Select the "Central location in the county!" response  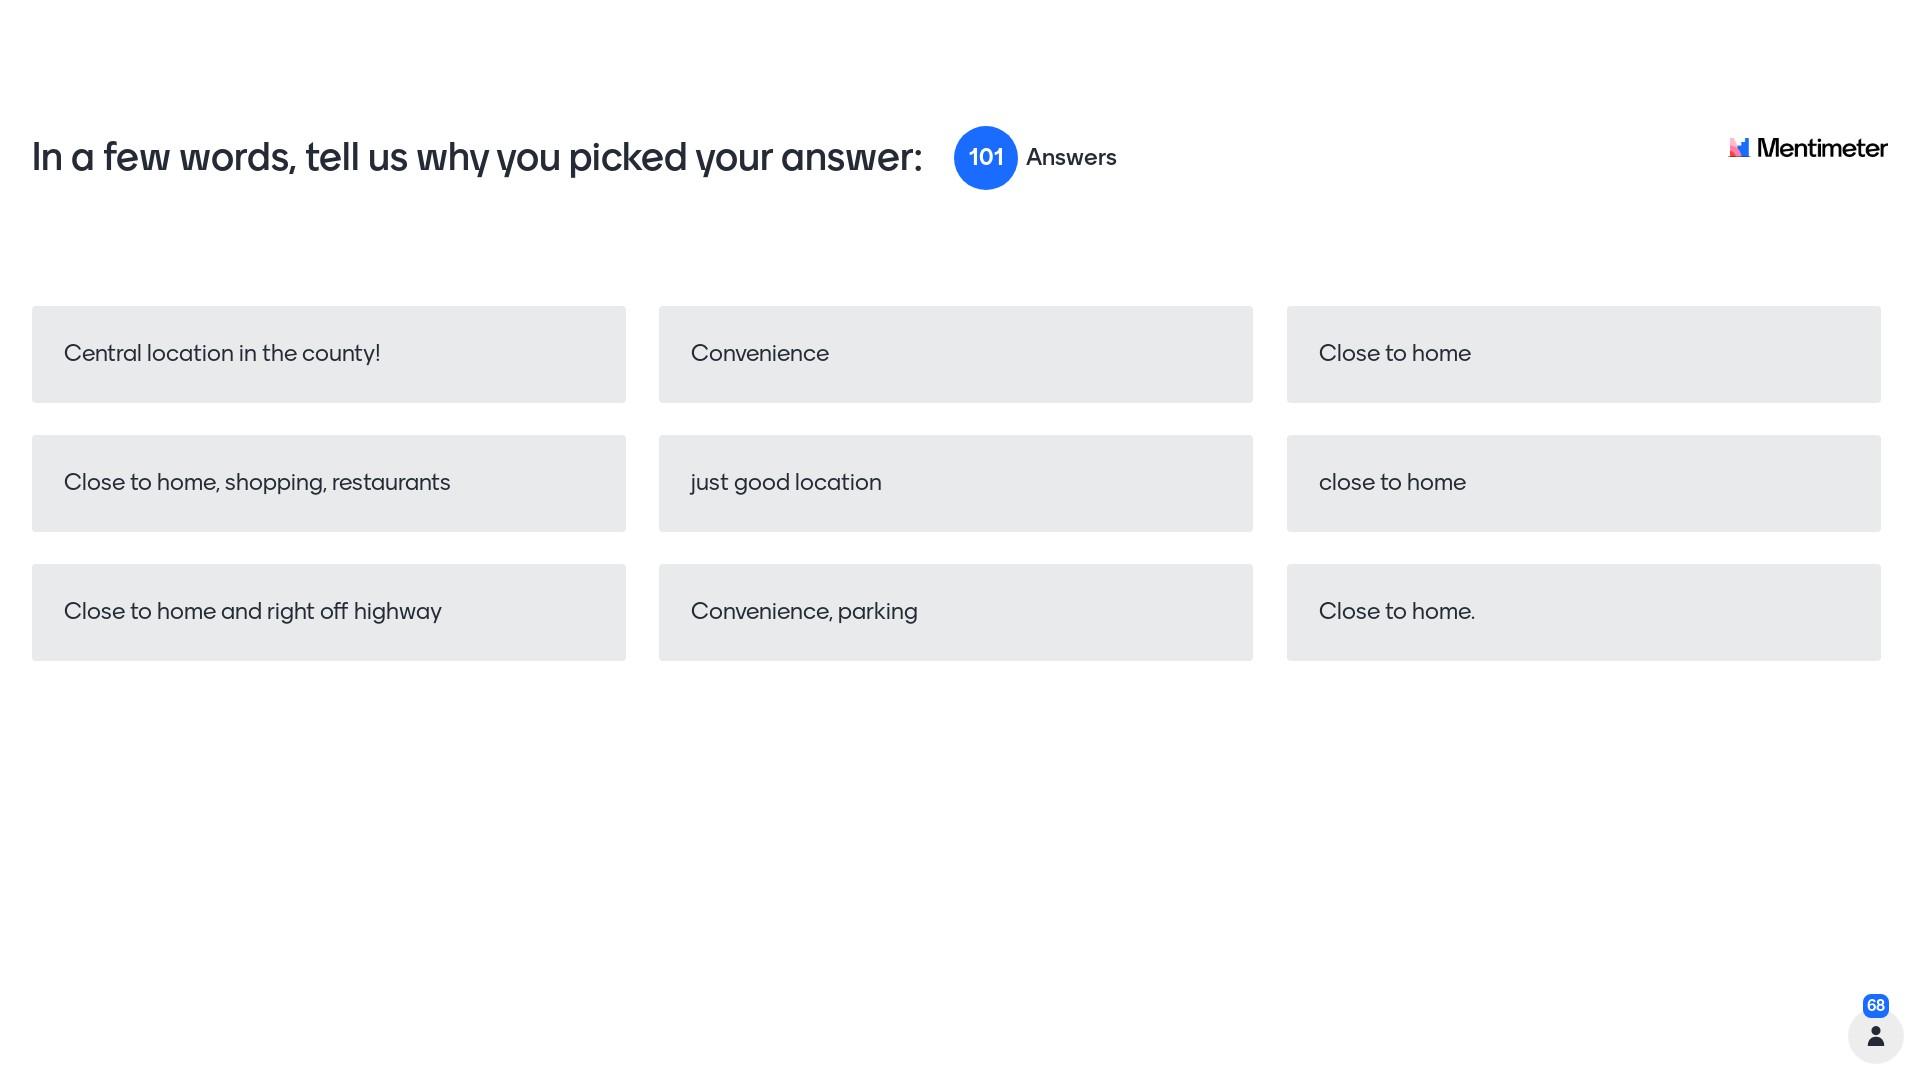(329, 354)
